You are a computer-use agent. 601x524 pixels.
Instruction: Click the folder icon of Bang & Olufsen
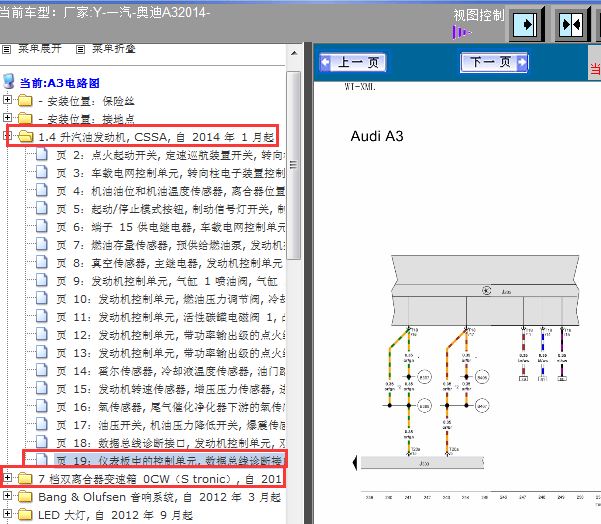(25, 496)
